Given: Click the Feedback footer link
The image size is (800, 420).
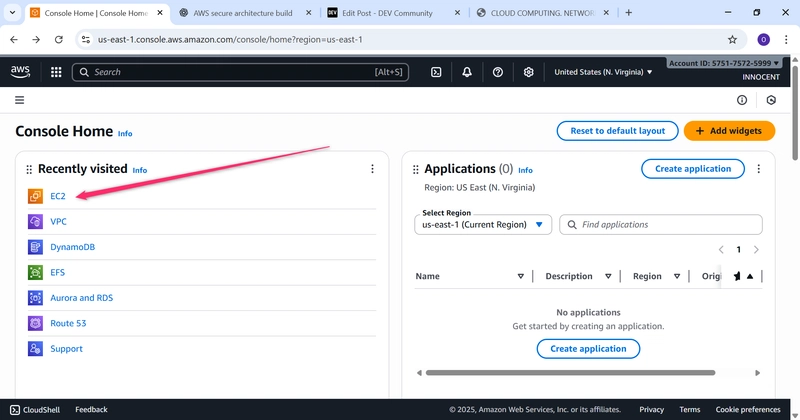Looking at the screenshot, I should tap(91, 410).
